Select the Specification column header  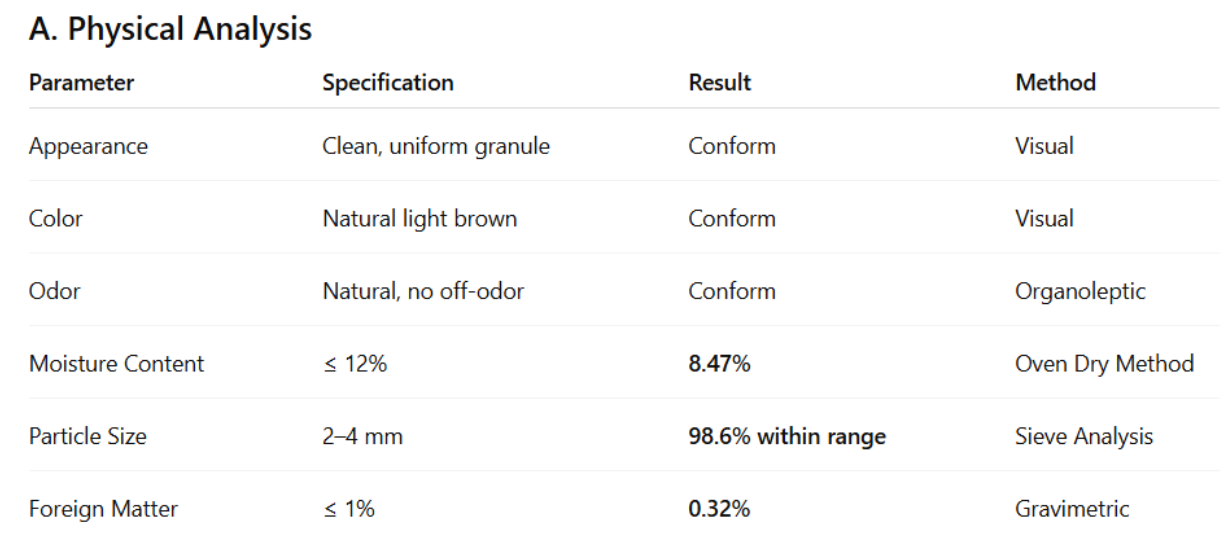[388, 82]
